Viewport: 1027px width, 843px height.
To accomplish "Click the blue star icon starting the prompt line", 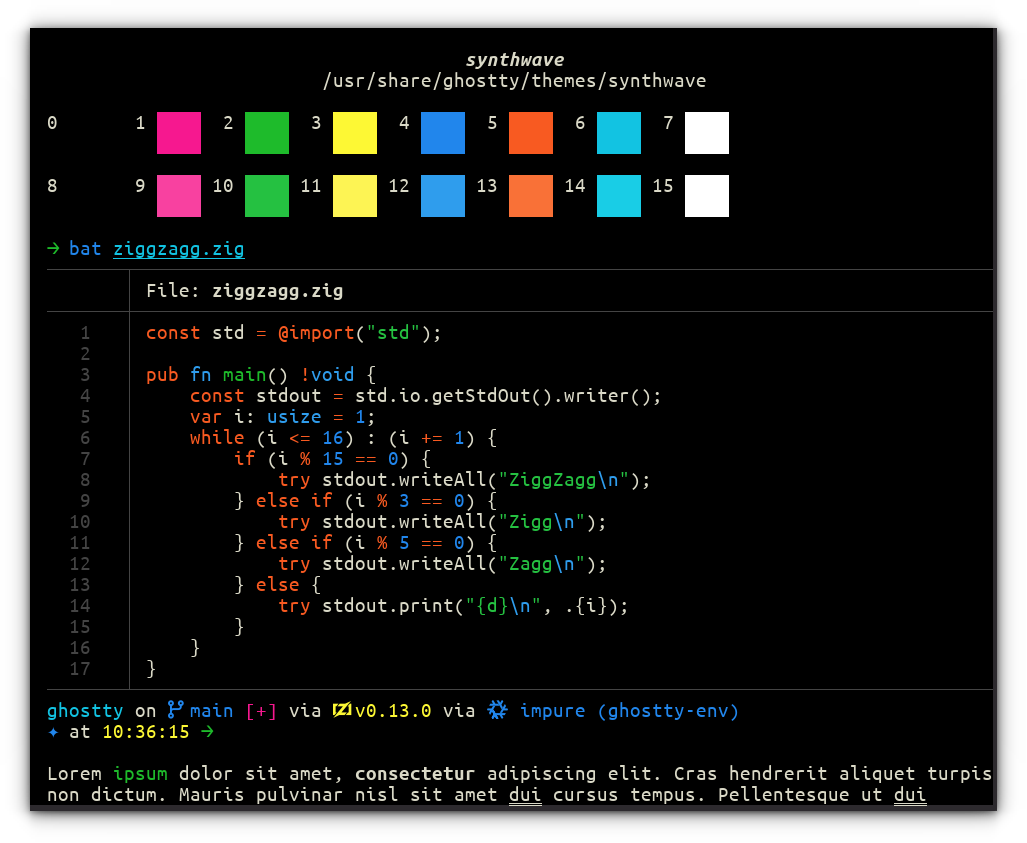I will (x=53, y=732).
